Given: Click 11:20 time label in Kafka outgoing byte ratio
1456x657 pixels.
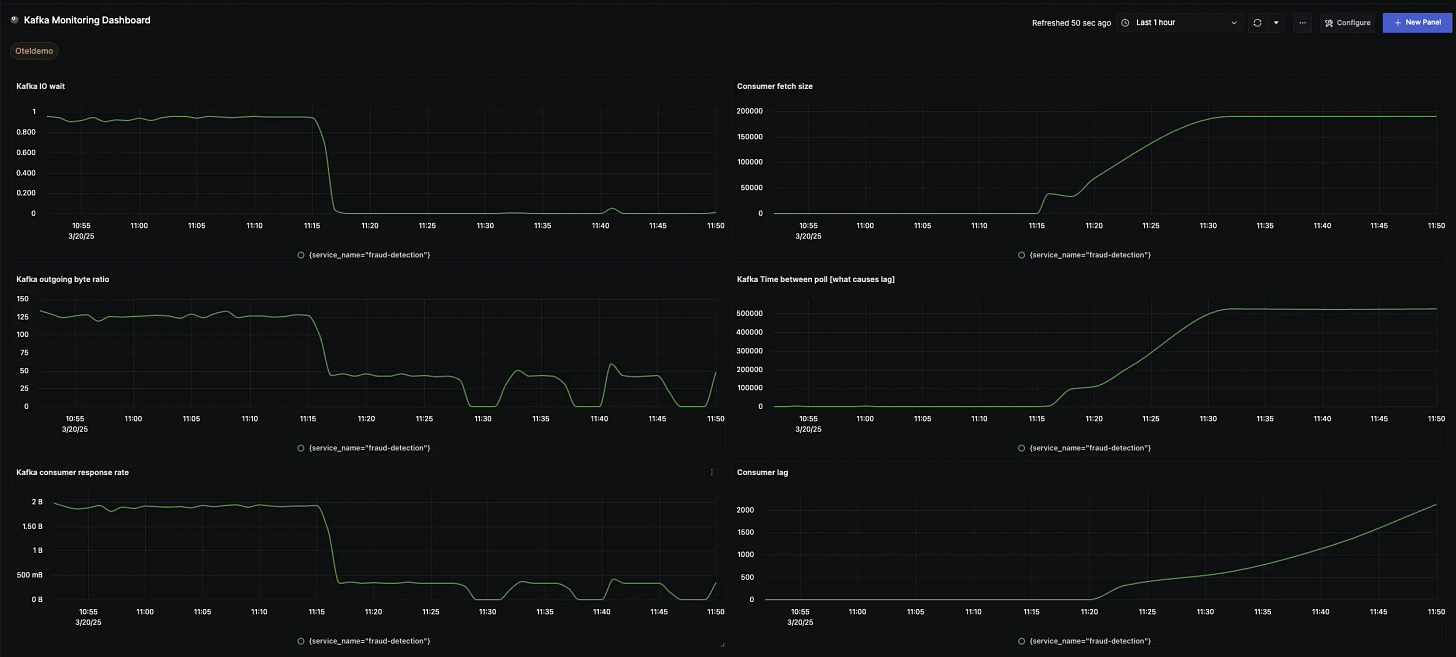Looking at the screenshot, I should (366, 418).
